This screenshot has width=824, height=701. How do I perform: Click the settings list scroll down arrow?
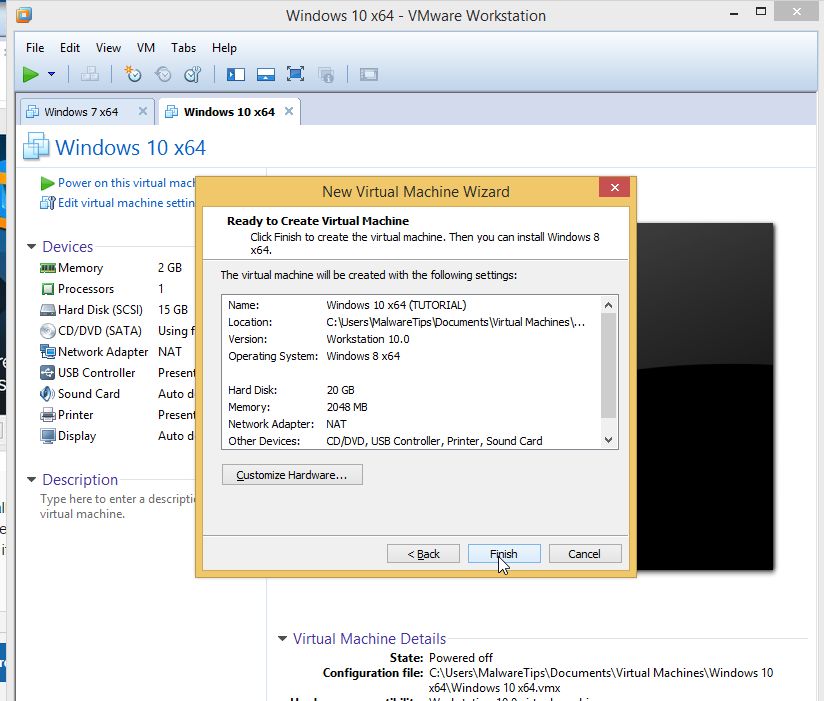pyautogui.click(x=609, y=440)
